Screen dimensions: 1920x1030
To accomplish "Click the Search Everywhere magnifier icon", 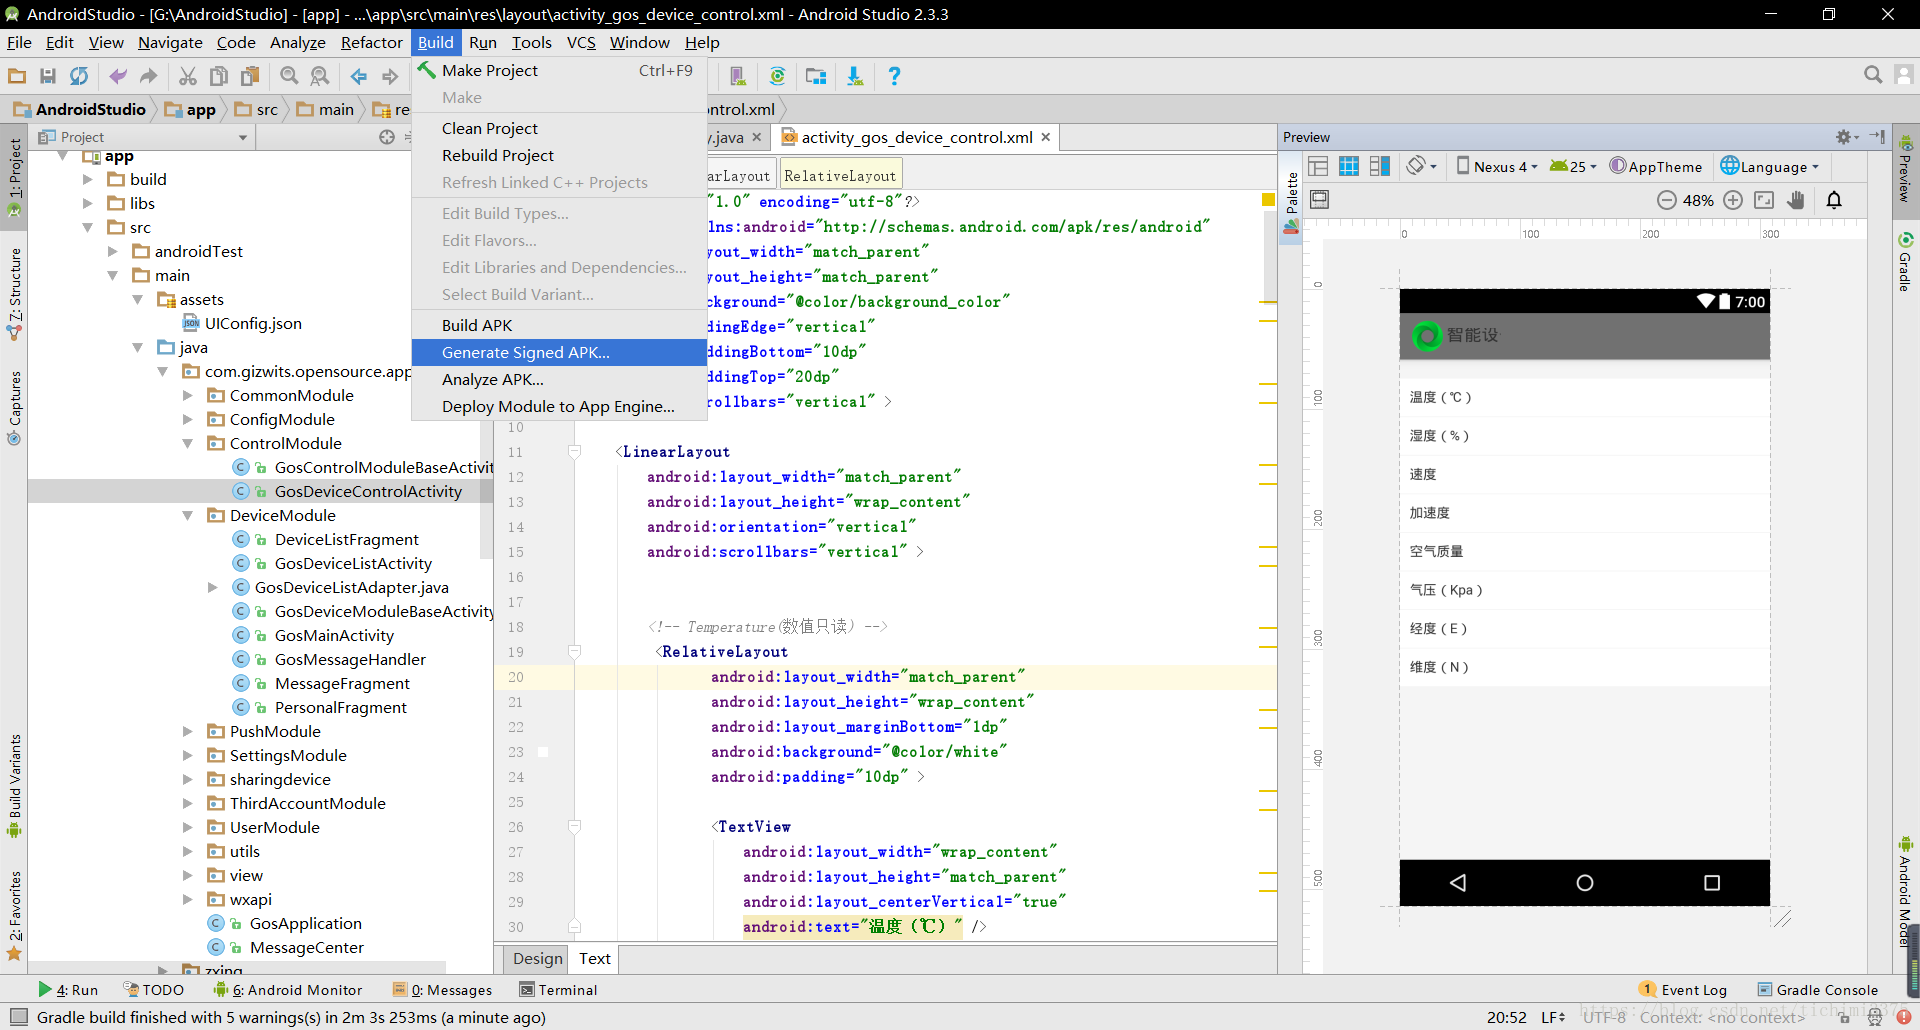I will pyautogui.click(x=1873, y=75).
